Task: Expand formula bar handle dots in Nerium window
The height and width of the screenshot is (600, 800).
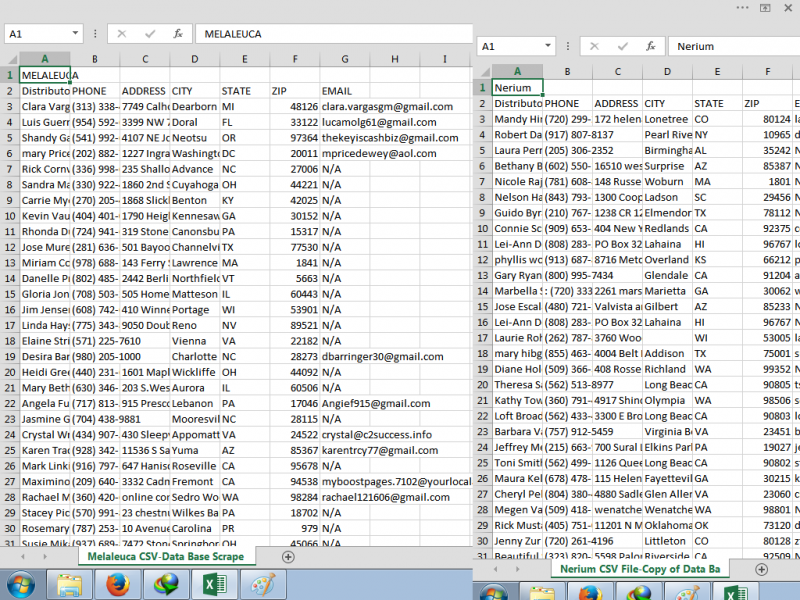Action: tap(567, 46)
